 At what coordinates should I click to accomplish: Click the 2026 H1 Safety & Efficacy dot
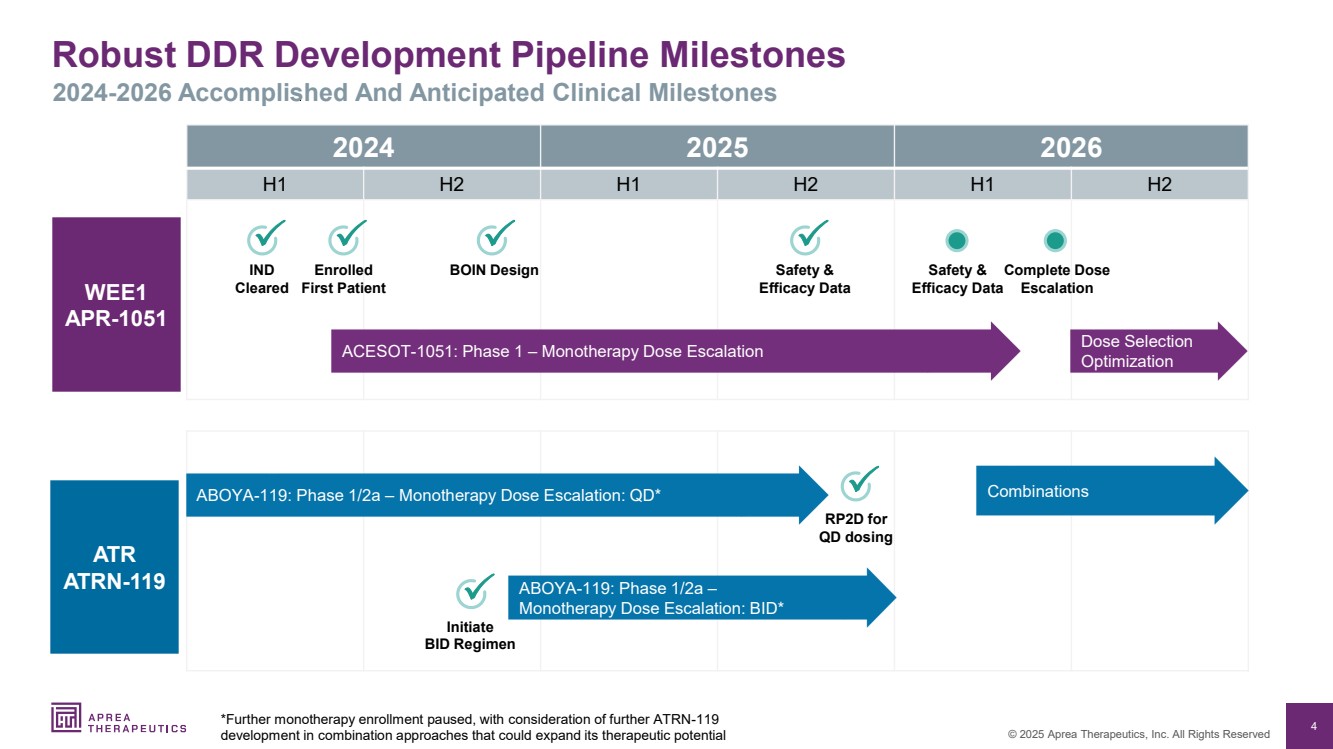coord(957,240)
